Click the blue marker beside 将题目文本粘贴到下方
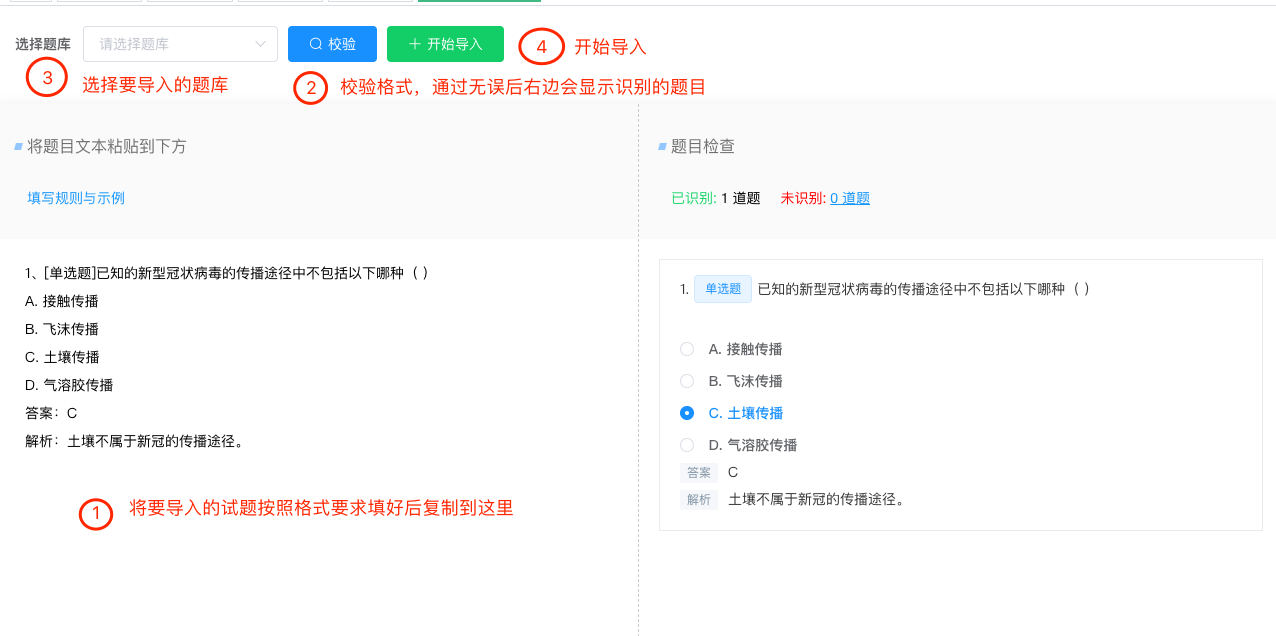This screenshot has height=636, width=1276. click(18, 147)
